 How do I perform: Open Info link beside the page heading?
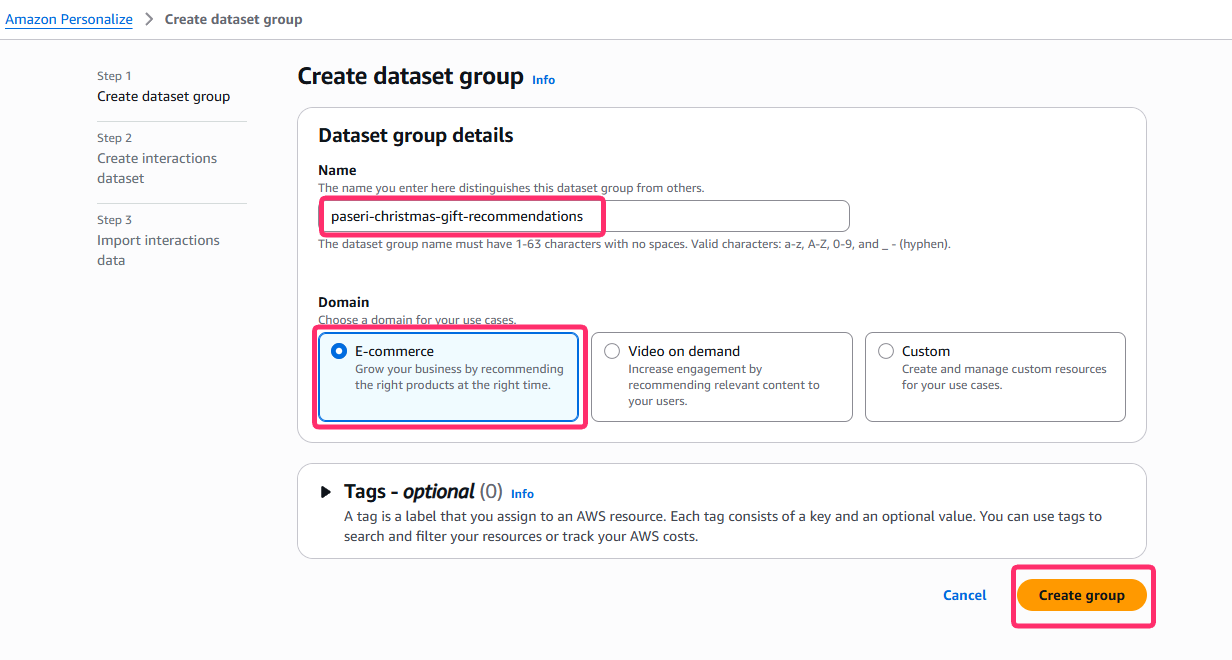pos(543,80)
